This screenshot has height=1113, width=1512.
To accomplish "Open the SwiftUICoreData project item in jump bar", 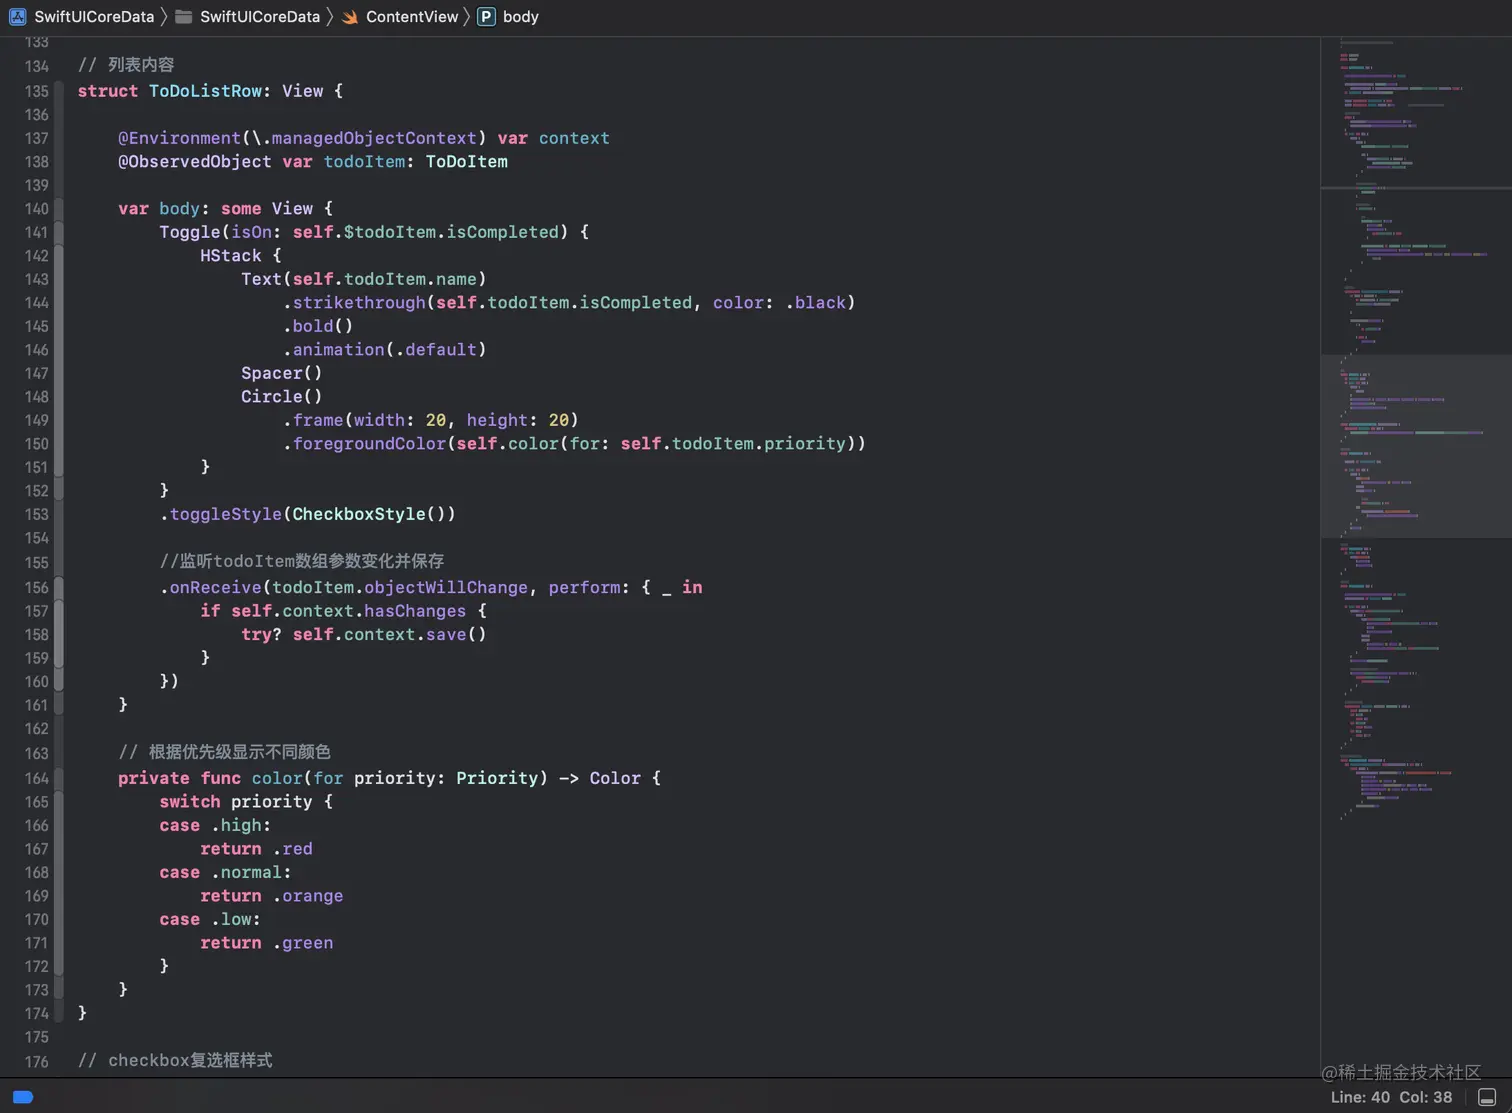I will coord(82,16).
